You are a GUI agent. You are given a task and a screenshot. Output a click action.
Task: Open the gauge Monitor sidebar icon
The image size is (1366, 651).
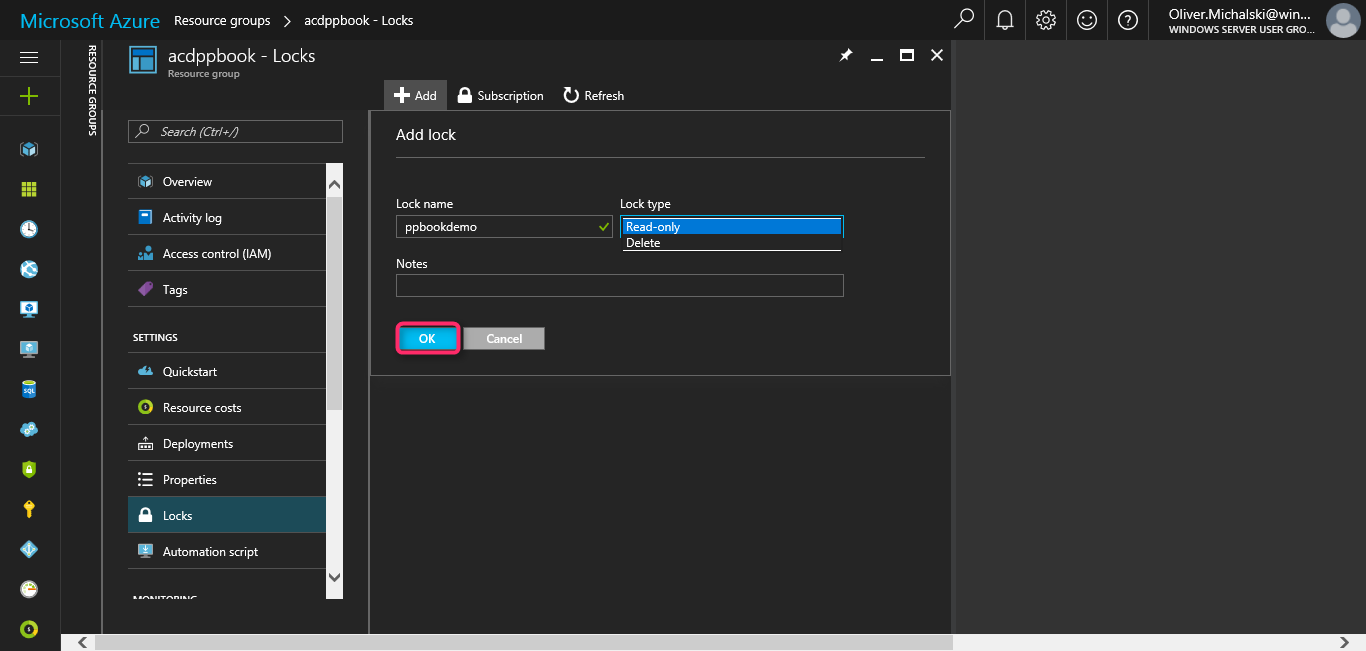[x=29, y=589]
